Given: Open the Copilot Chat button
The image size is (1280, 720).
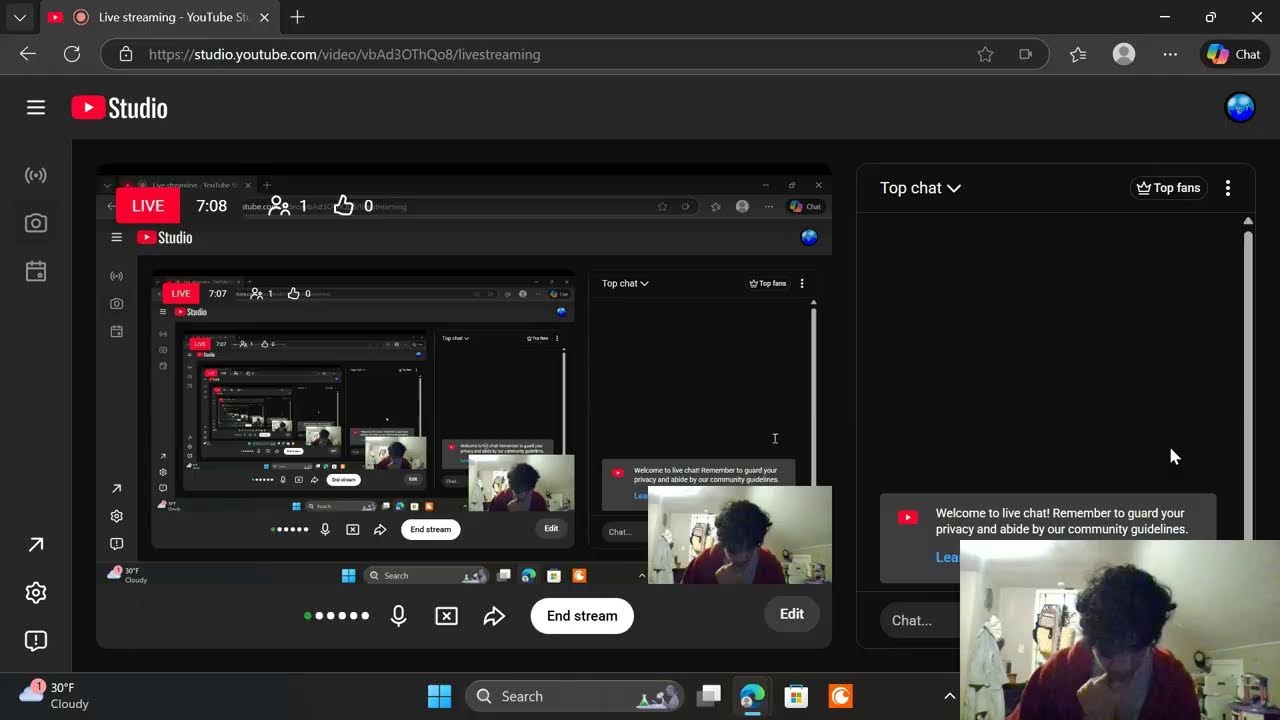Looking at the screenshot, I should coord(1234,54).
